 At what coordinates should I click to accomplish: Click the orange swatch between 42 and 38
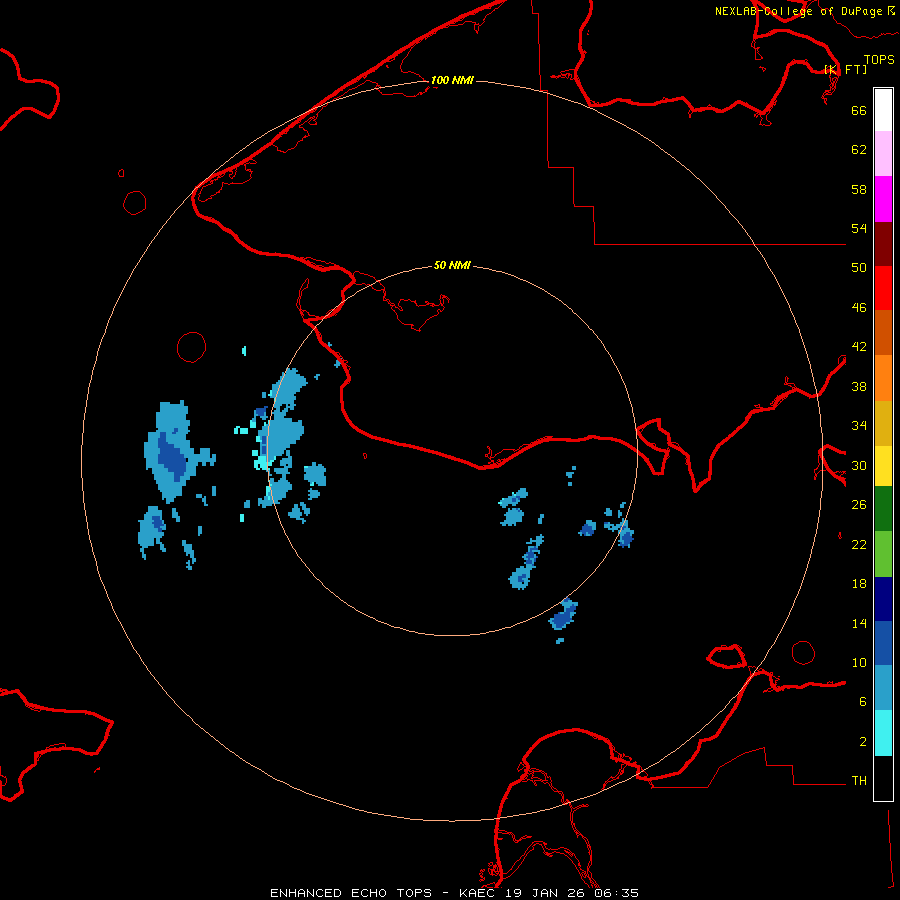click(883, 377)
